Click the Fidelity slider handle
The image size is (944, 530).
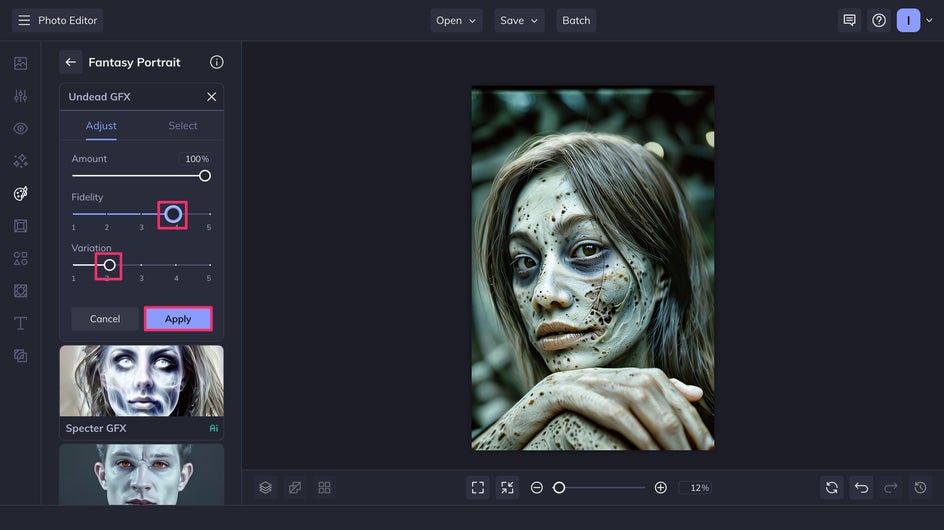[173, 214]
